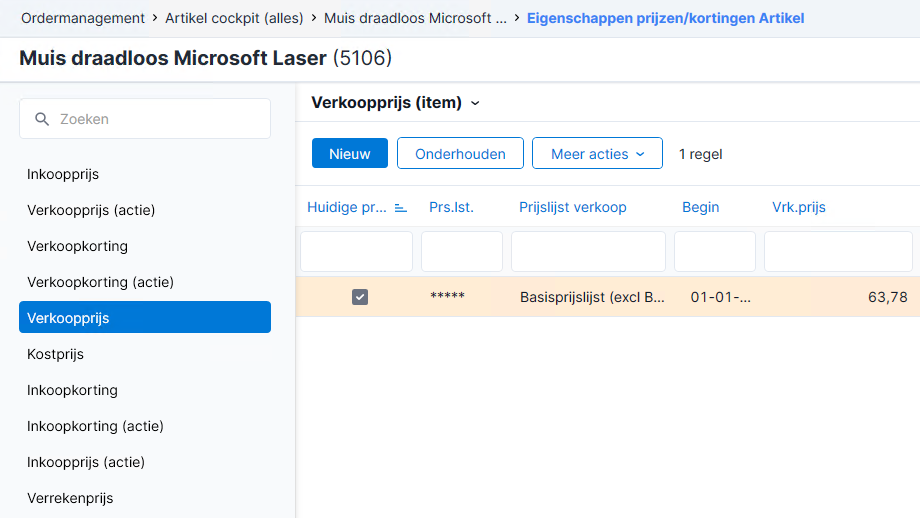The image size is (920, 518).
Task: Open Artikel cockpit (alles) breadcrumb
Action: 234,18
